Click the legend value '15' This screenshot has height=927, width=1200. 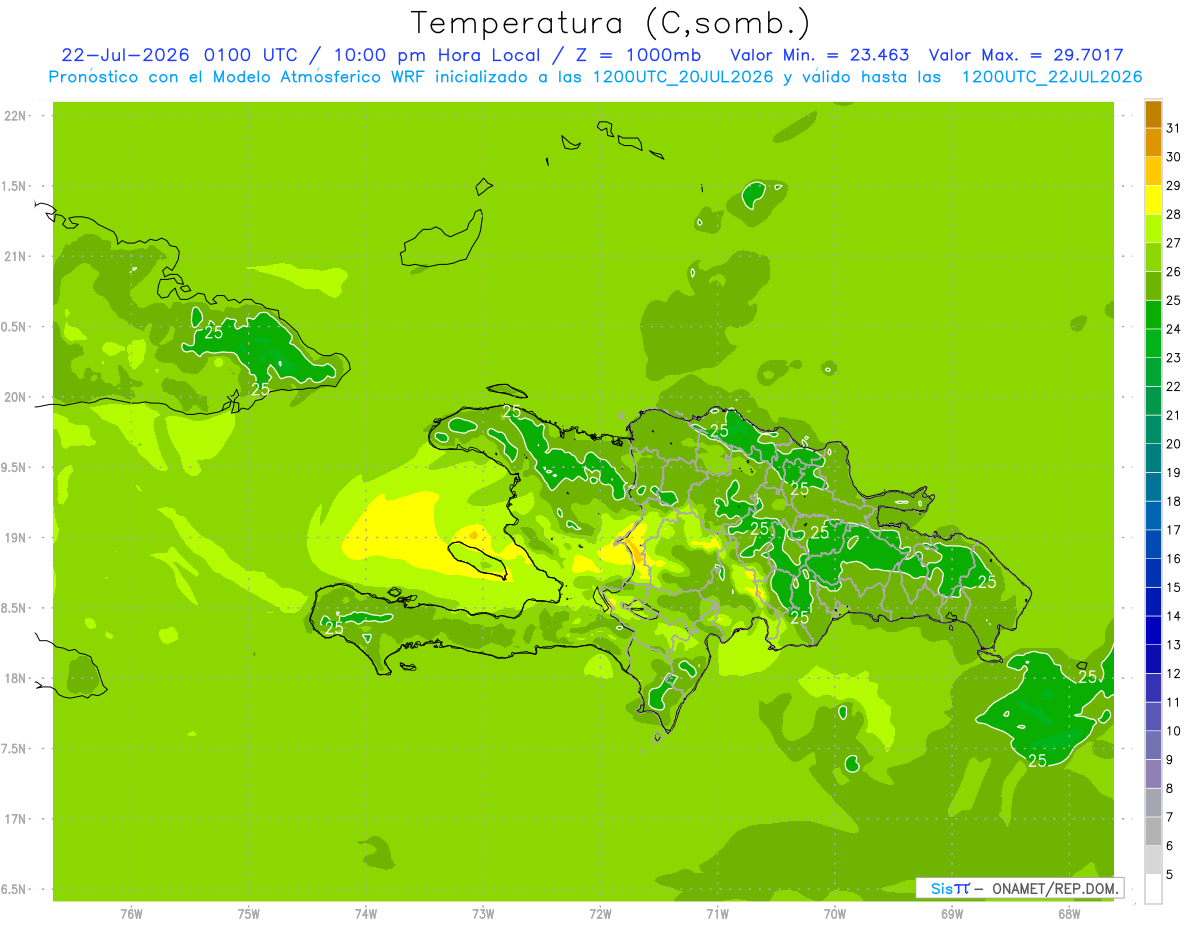tap(1174, 587)
